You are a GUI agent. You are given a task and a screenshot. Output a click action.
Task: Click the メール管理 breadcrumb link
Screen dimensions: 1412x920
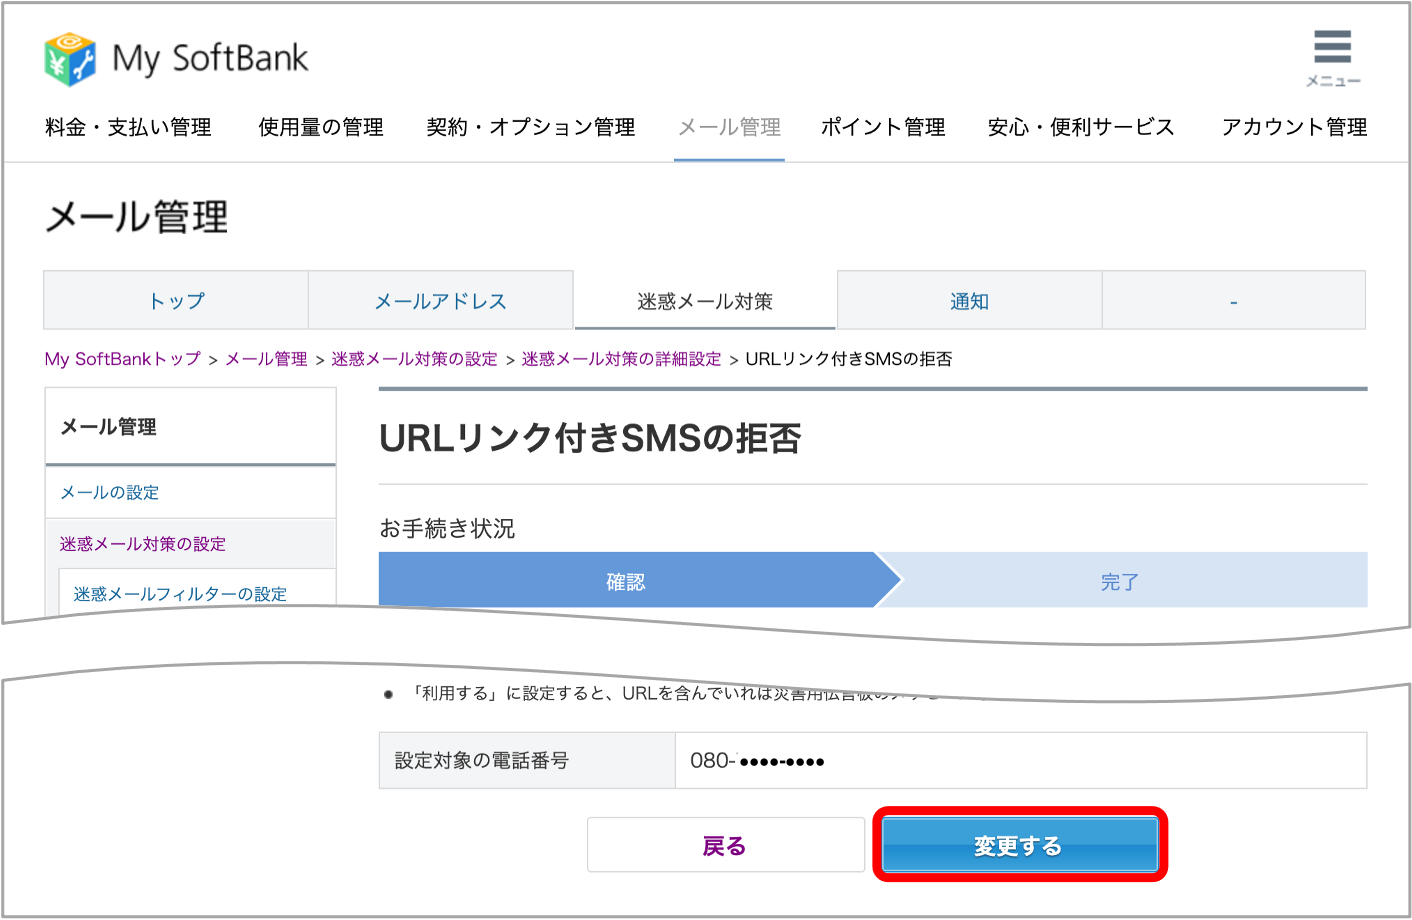[267, 359]
